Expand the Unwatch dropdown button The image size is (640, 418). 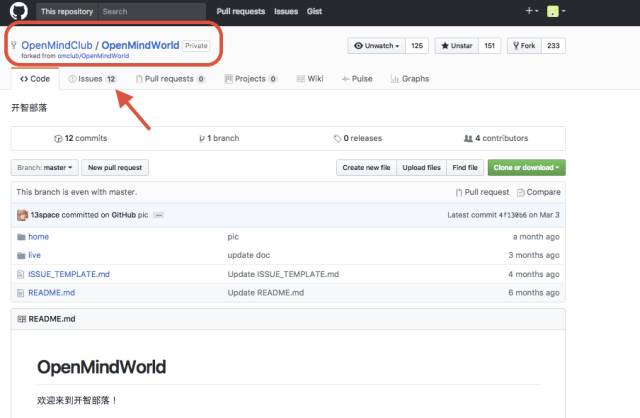pos(376,46)
